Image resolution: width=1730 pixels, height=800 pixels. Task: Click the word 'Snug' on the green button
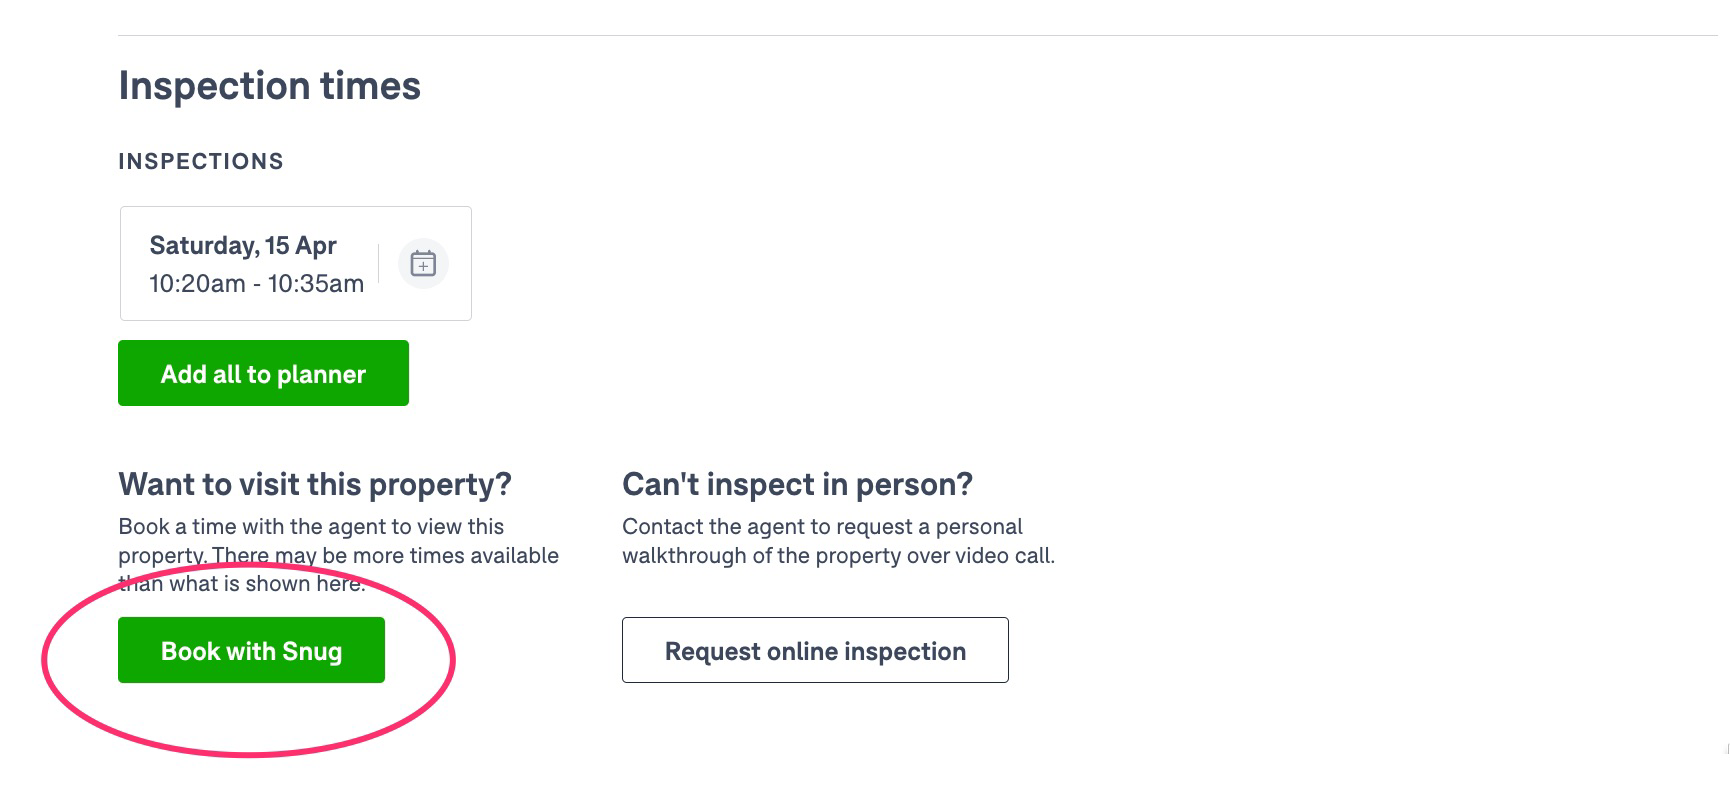312,651
